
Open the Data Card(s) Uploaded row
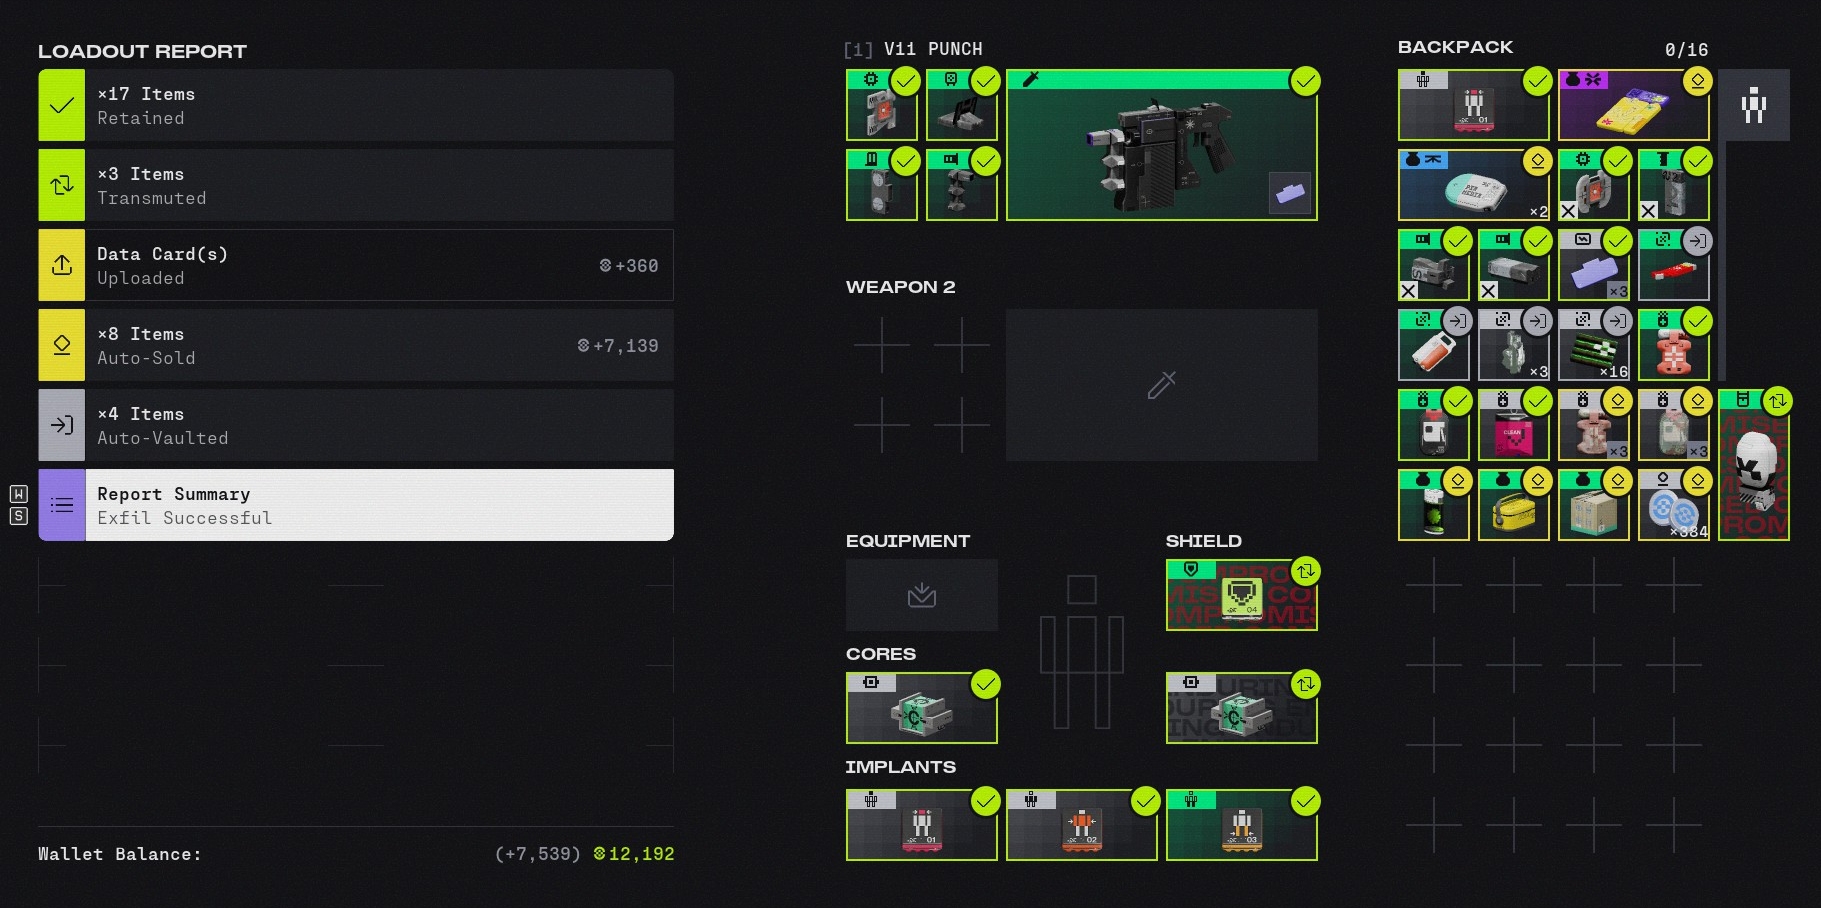coord(356,265)
